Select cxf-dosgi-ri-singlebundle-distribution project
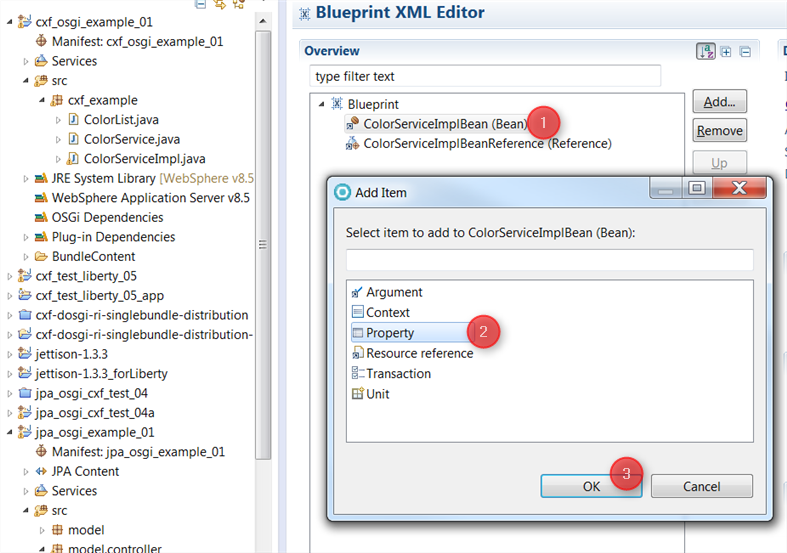 point(142,315)
